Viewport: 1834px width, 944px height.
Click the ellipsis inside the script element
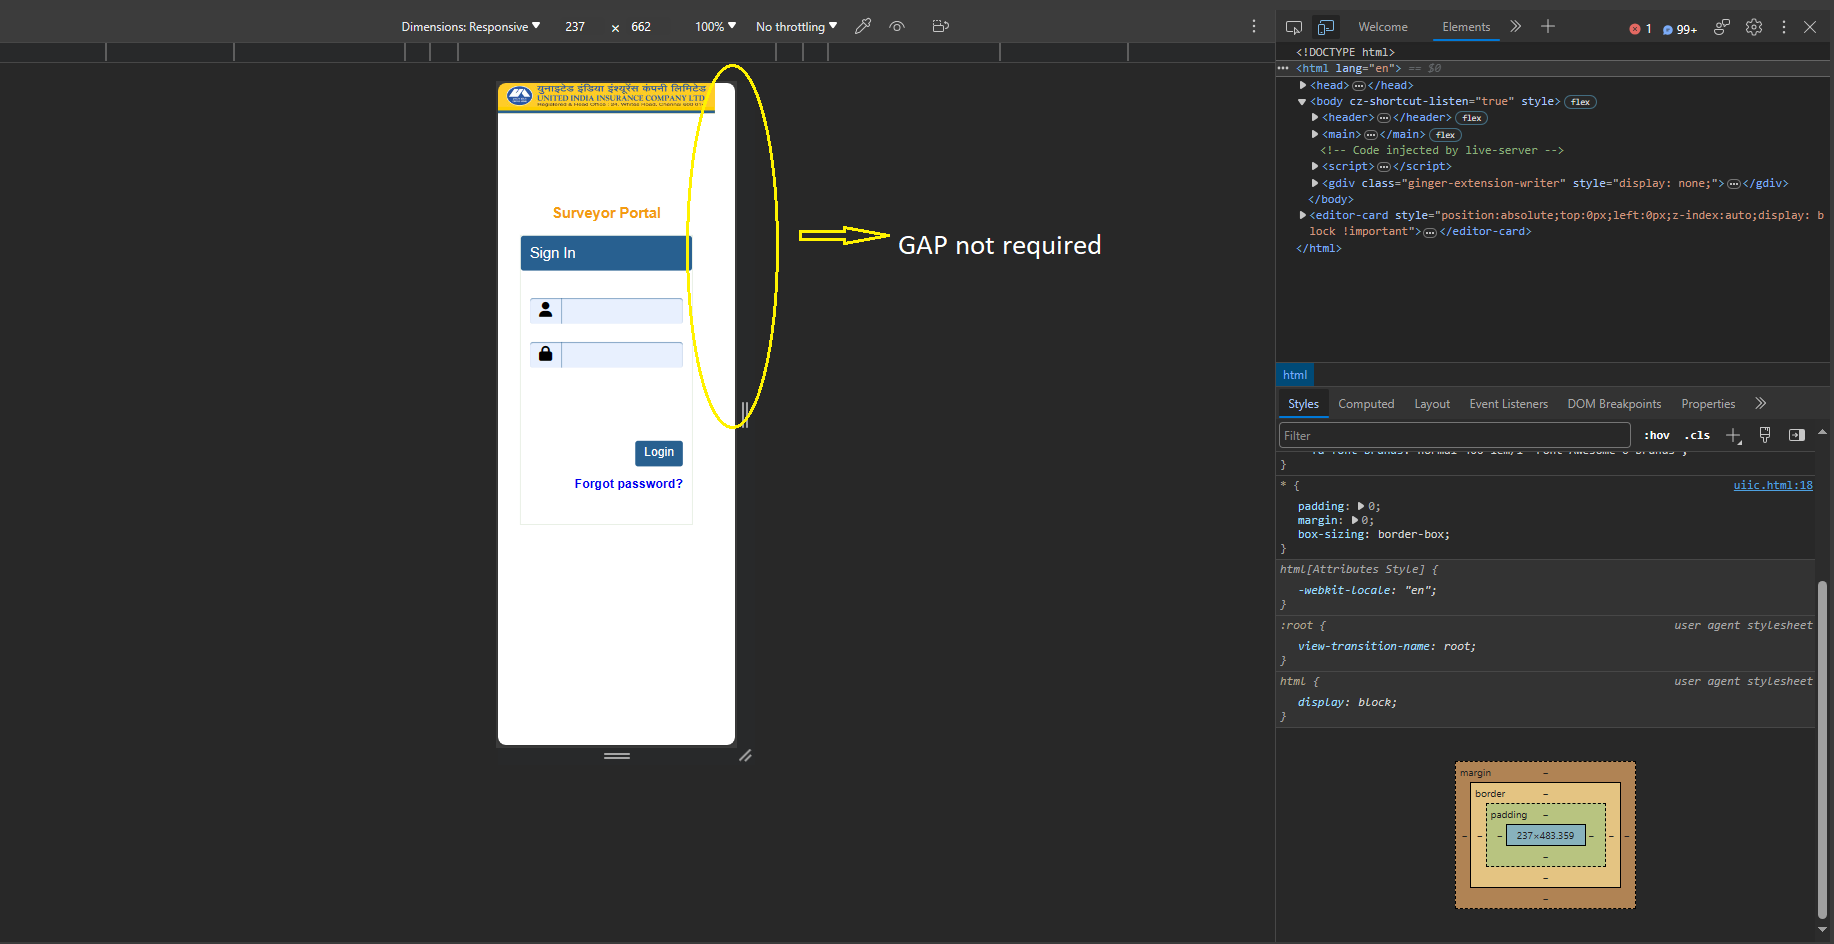[x=1384, y=167]
